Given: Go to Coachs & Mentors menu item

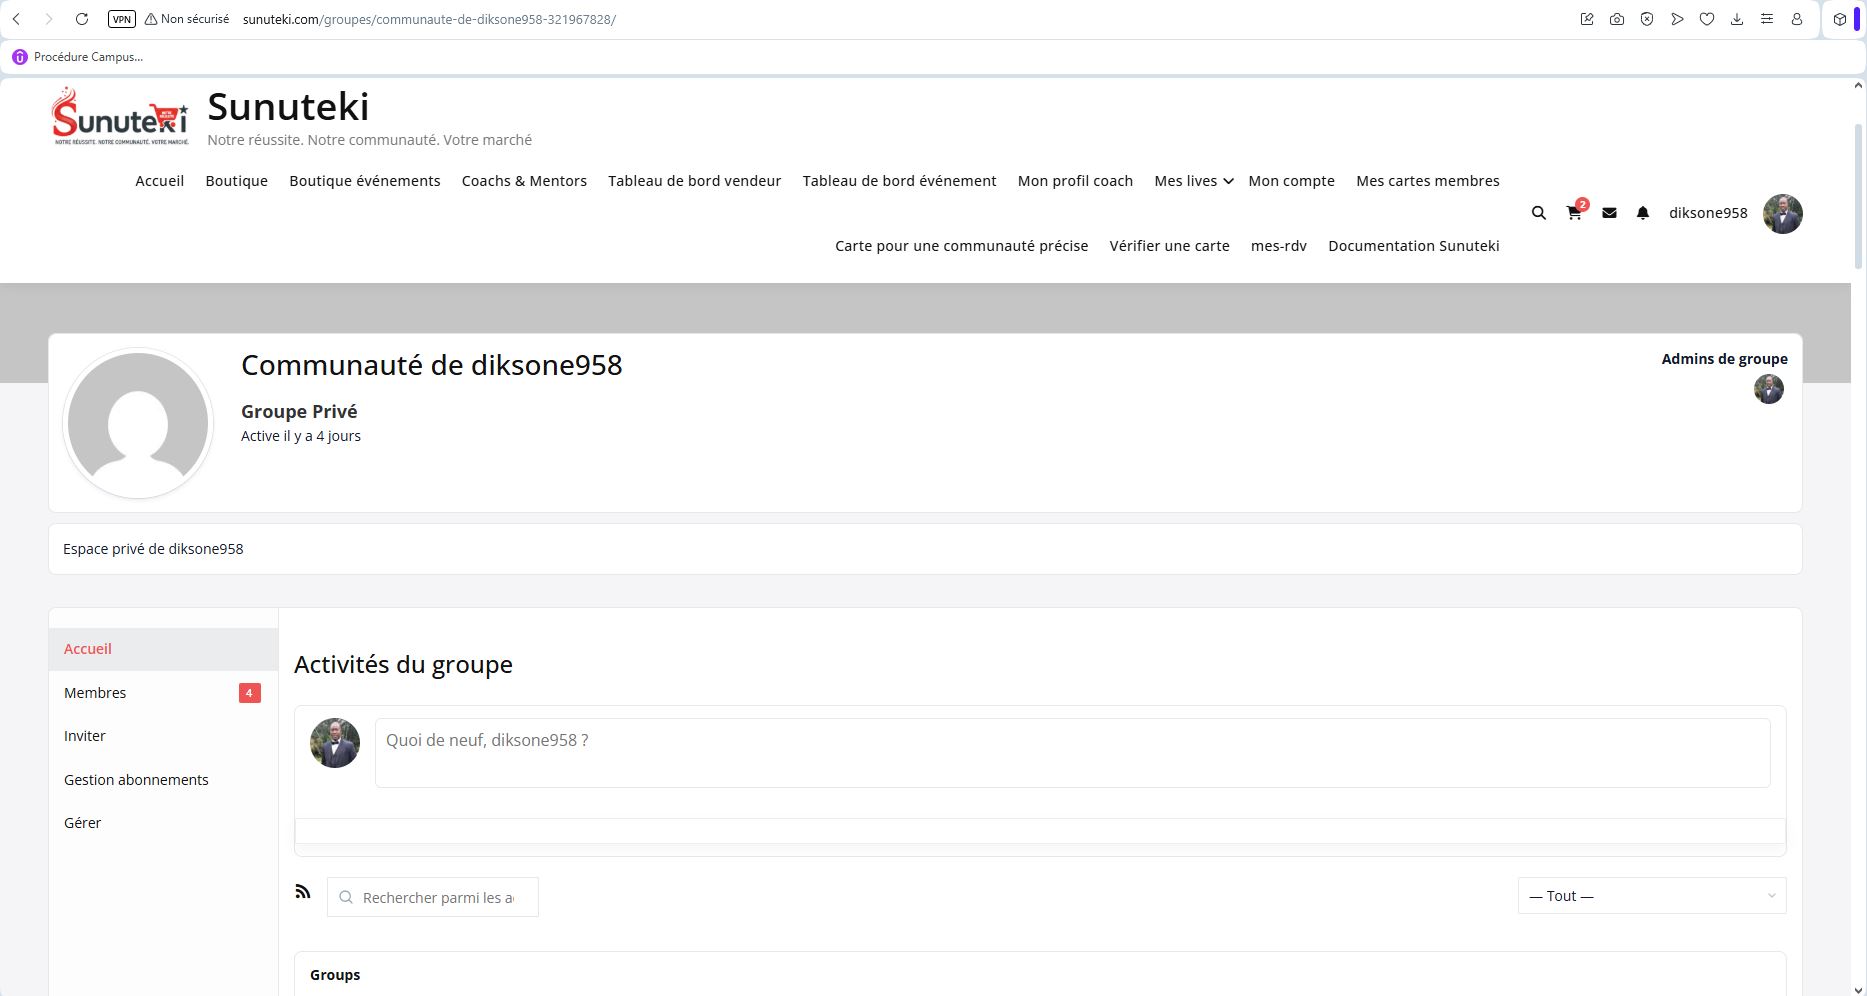Looking at the screenshot, I should click(524, 181).
